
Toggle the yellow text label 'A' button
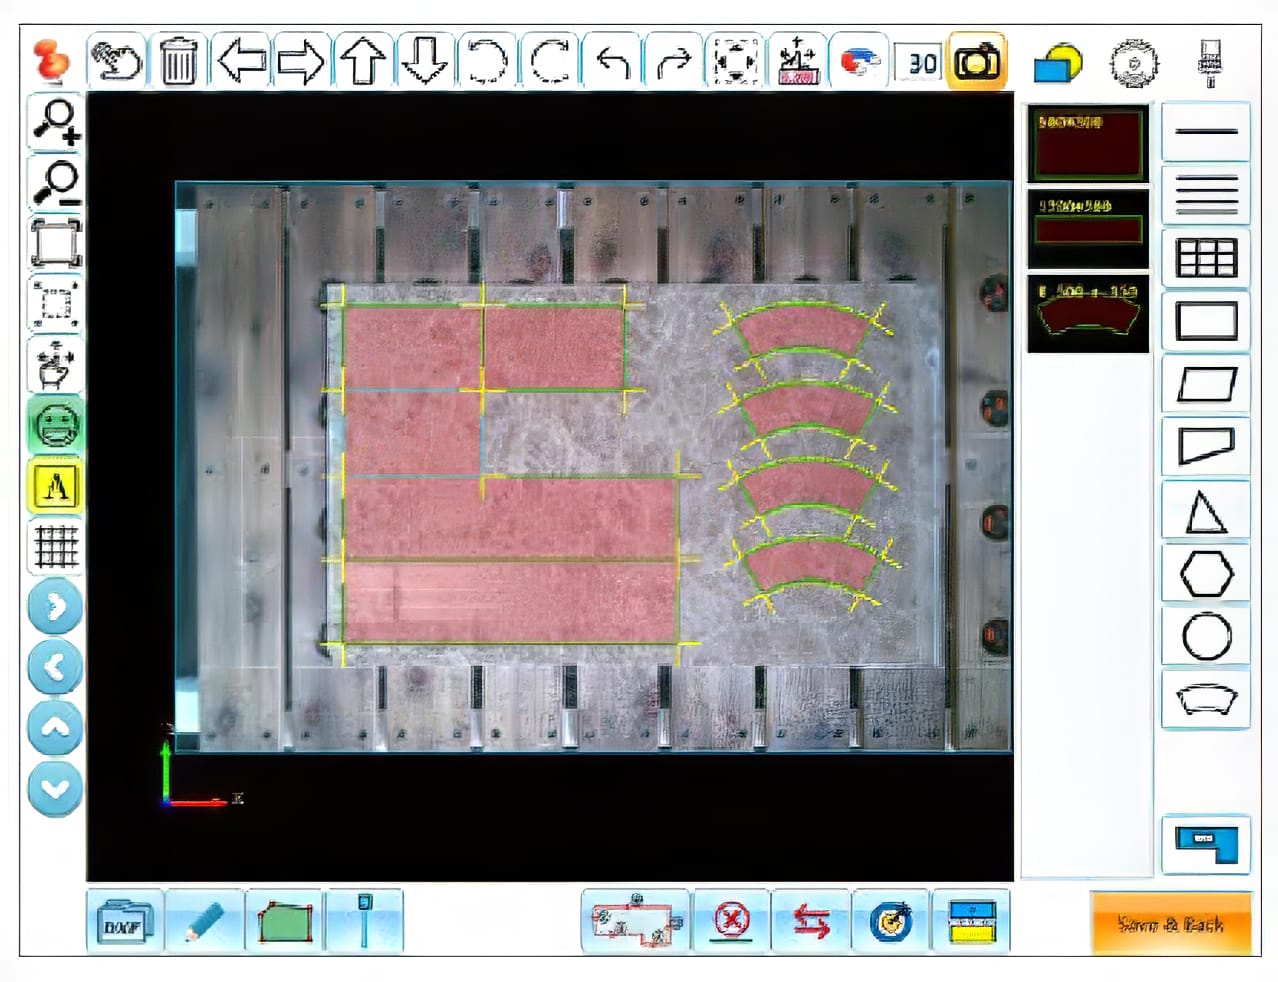(x=55, y=487)
